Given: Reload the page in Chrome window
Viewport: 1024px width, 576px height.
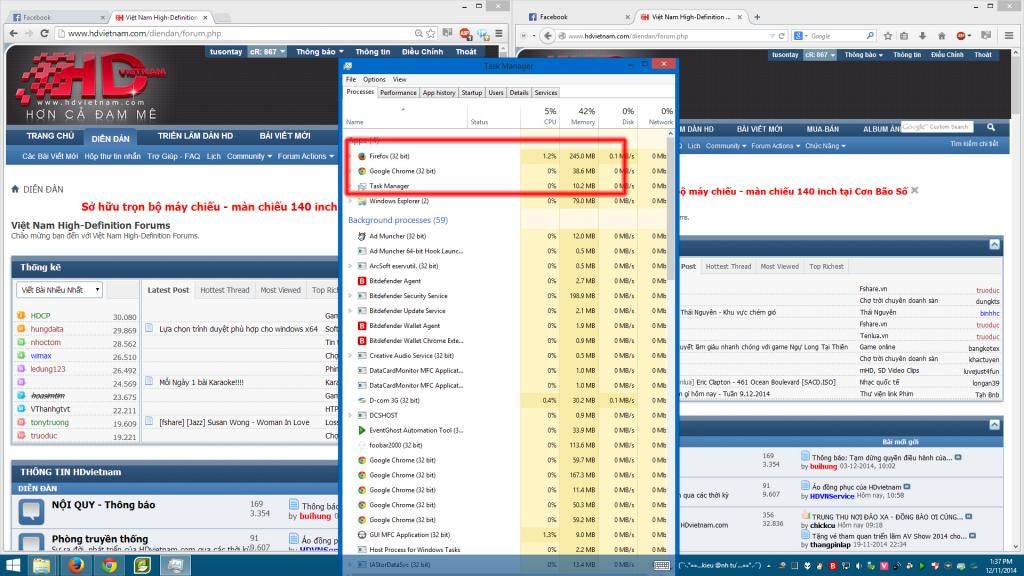Looking at the screenshot, I should coord(44,33).
